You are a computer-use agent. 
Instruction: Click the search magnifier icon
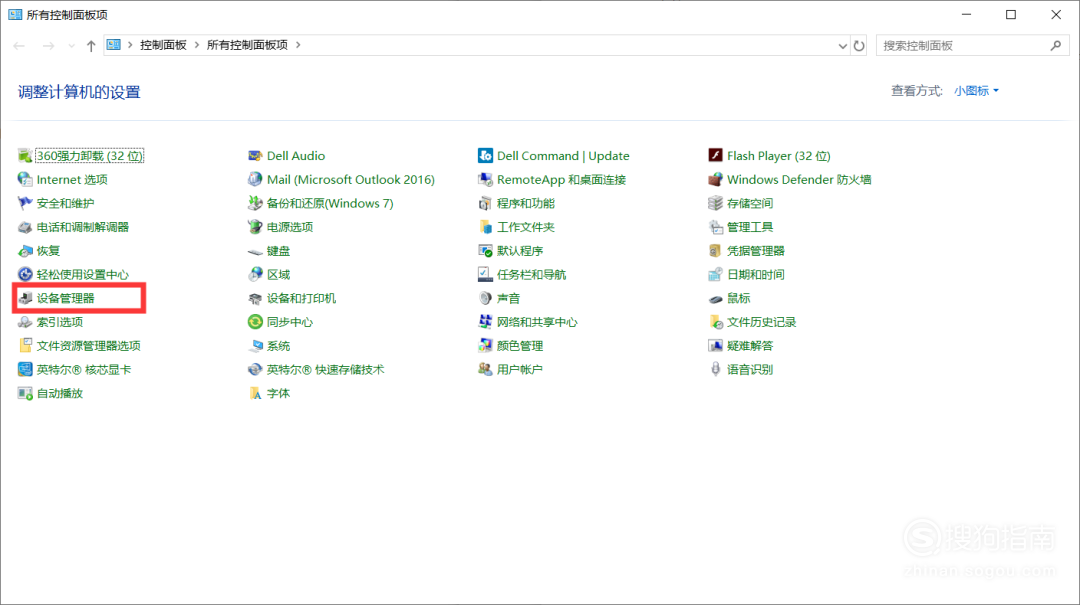pos(1056,45)
